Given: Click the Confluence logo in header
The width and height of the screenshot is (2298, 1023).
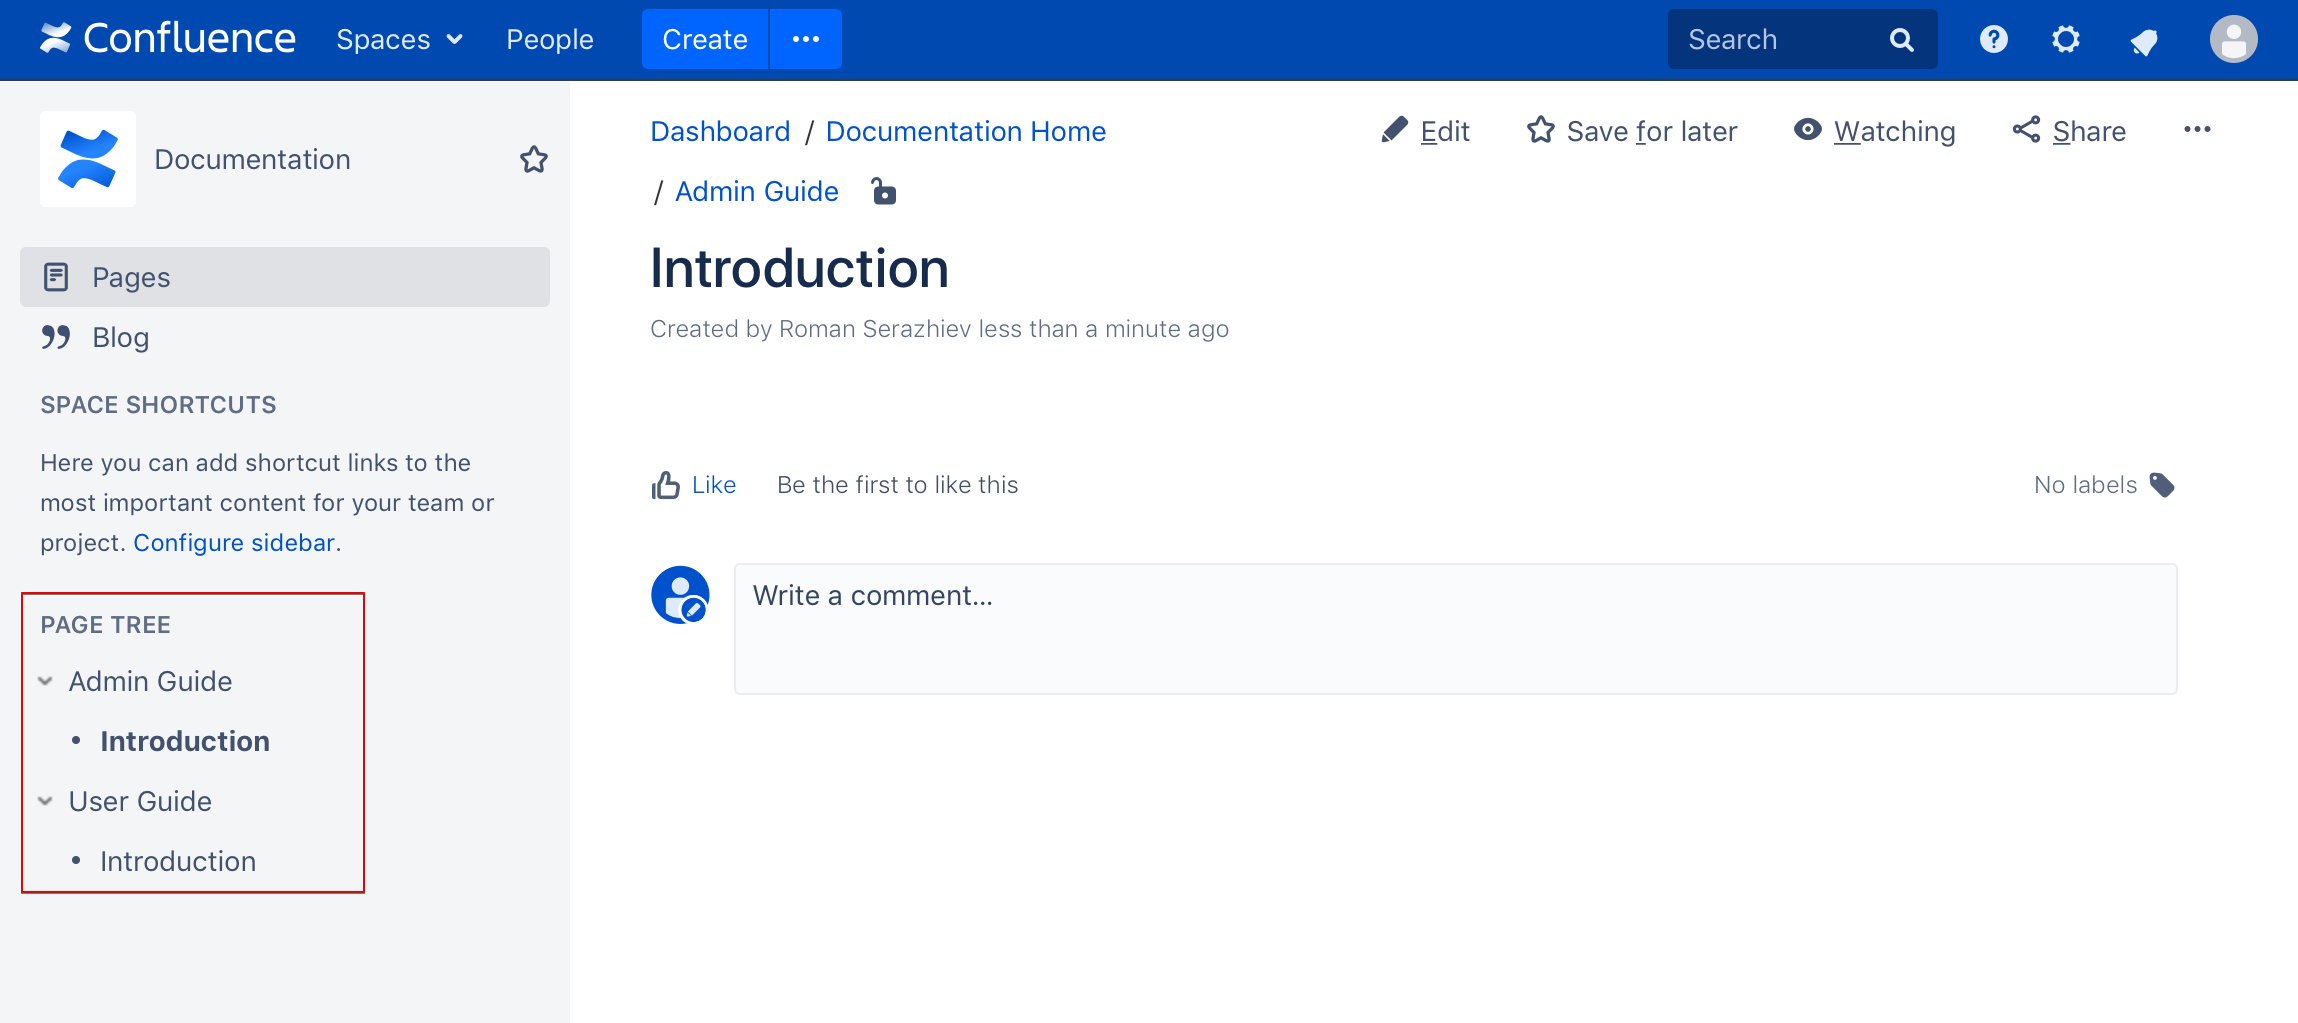Looking at the screenshot, I should [168, 39].
